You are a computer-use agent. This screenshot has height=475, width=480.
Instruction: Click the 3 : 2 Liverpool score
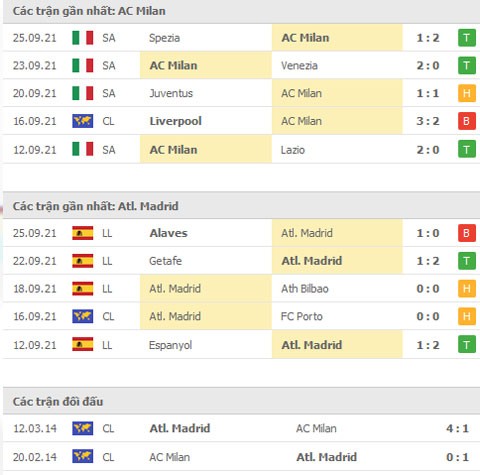(x=428, y=121)
